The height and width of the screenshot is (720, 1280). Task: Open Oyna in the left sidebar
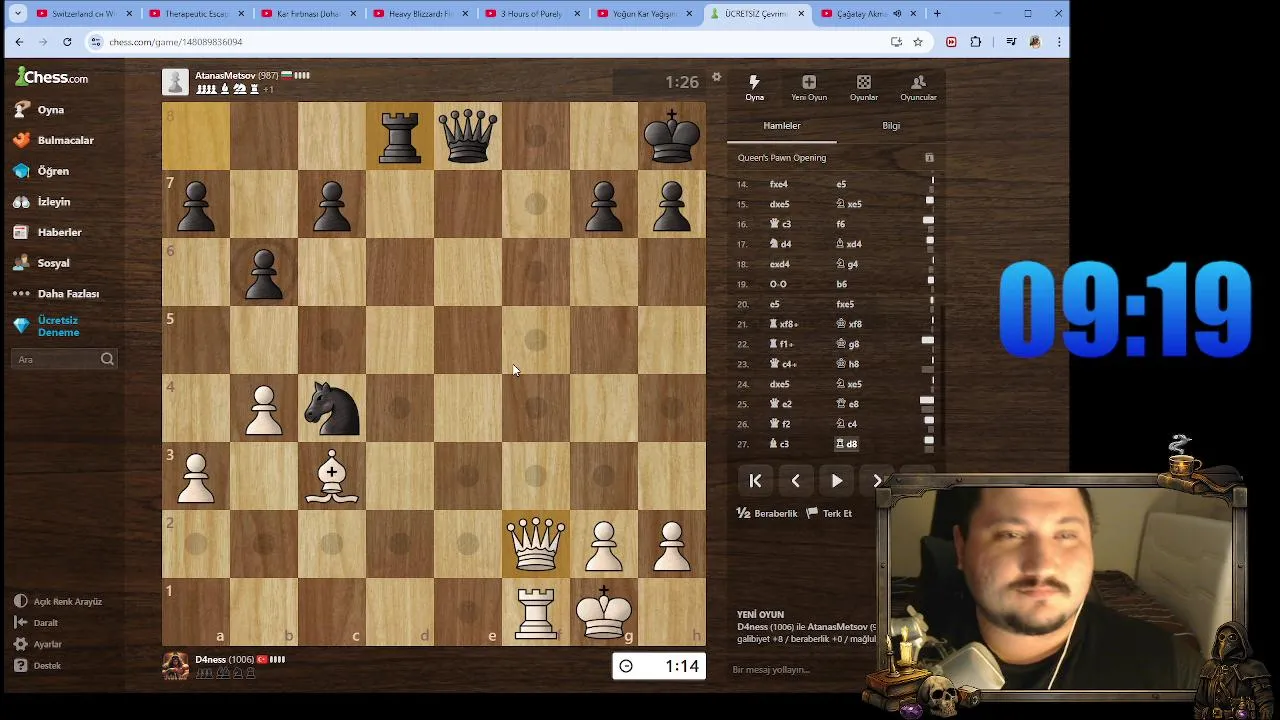tap(40, 110)
